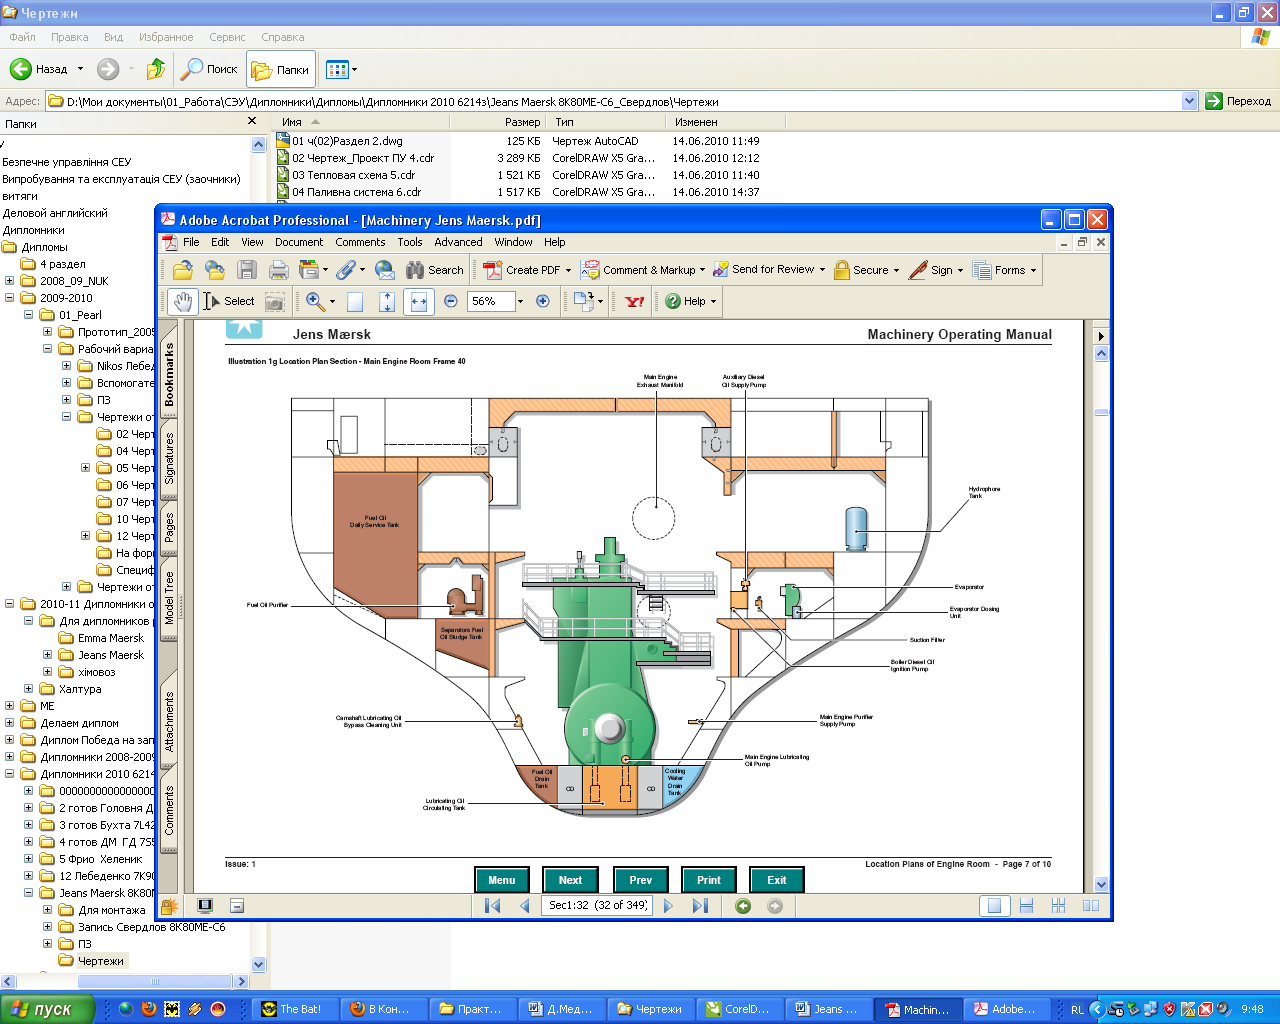Go to first page in Acrobat
1280x1024 pixels.
pos(493,905)
